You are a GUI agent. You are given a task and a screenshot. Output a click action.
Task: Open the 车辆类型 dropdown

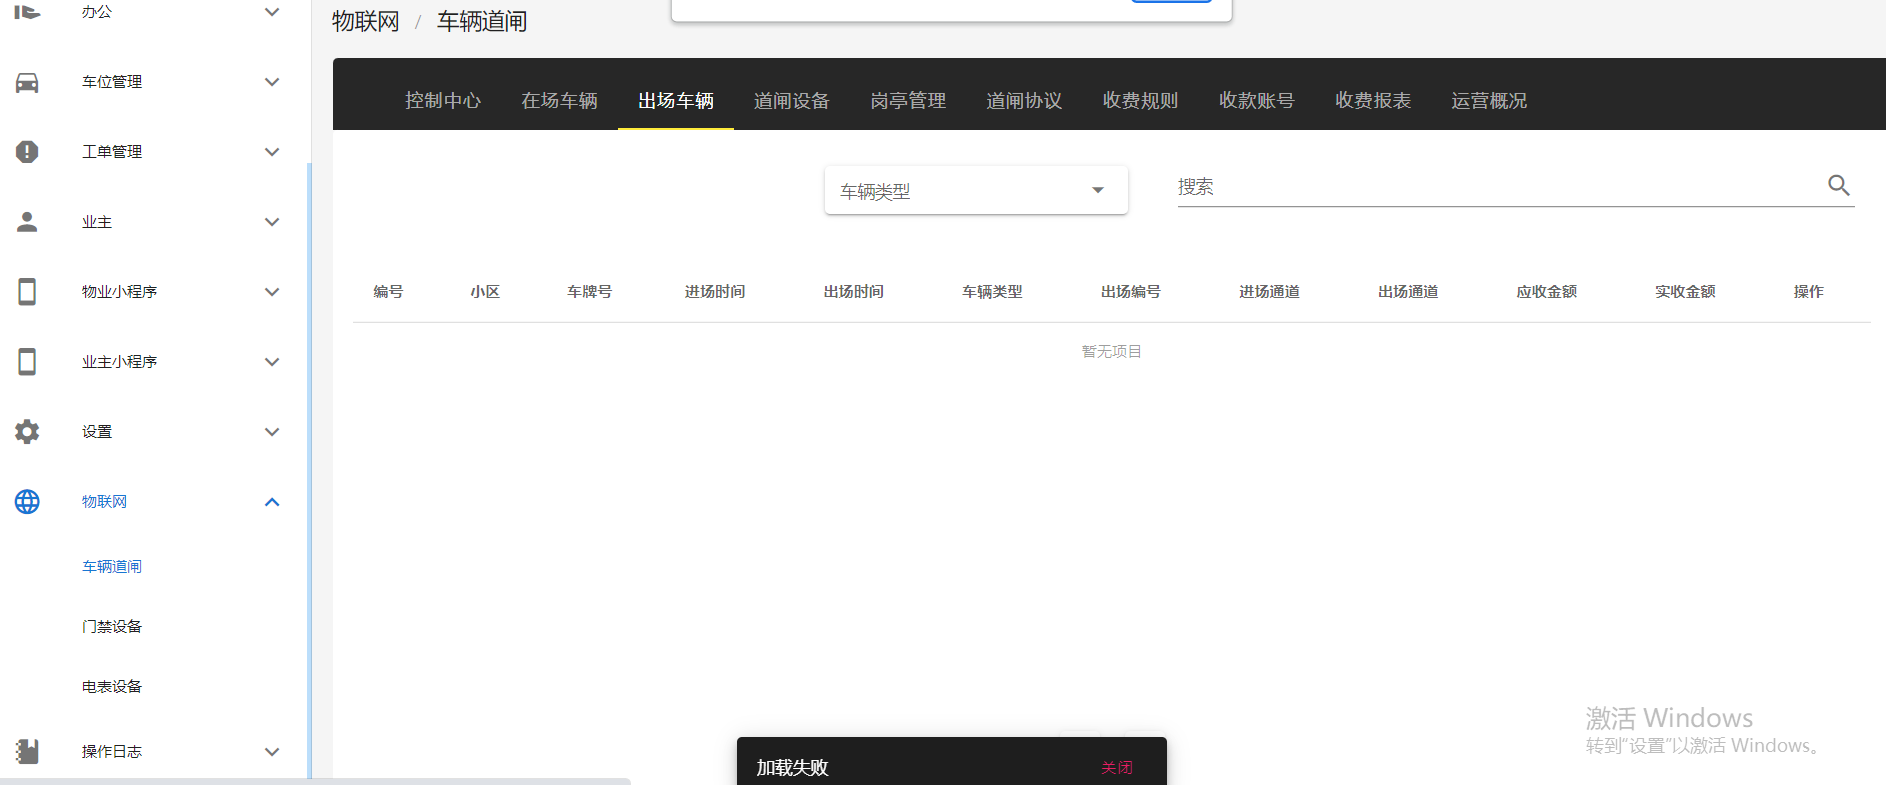976,190
